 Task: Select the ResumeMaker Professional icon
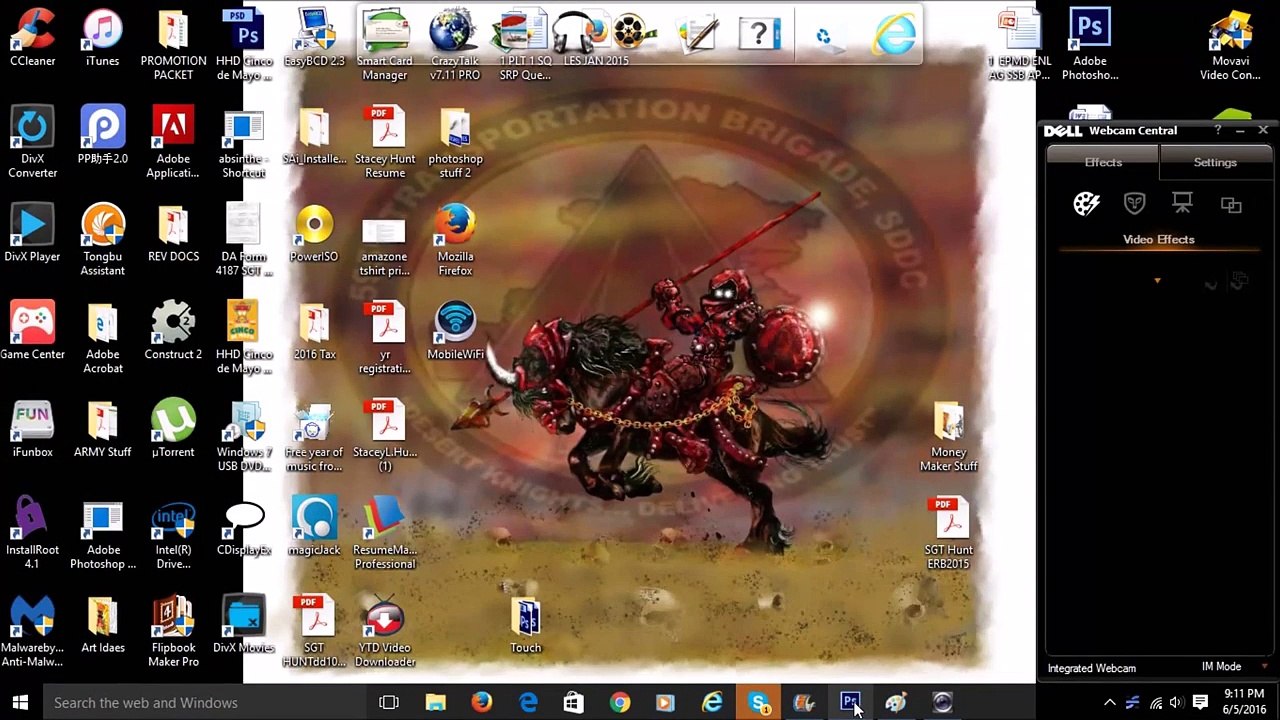coord(385,534)
